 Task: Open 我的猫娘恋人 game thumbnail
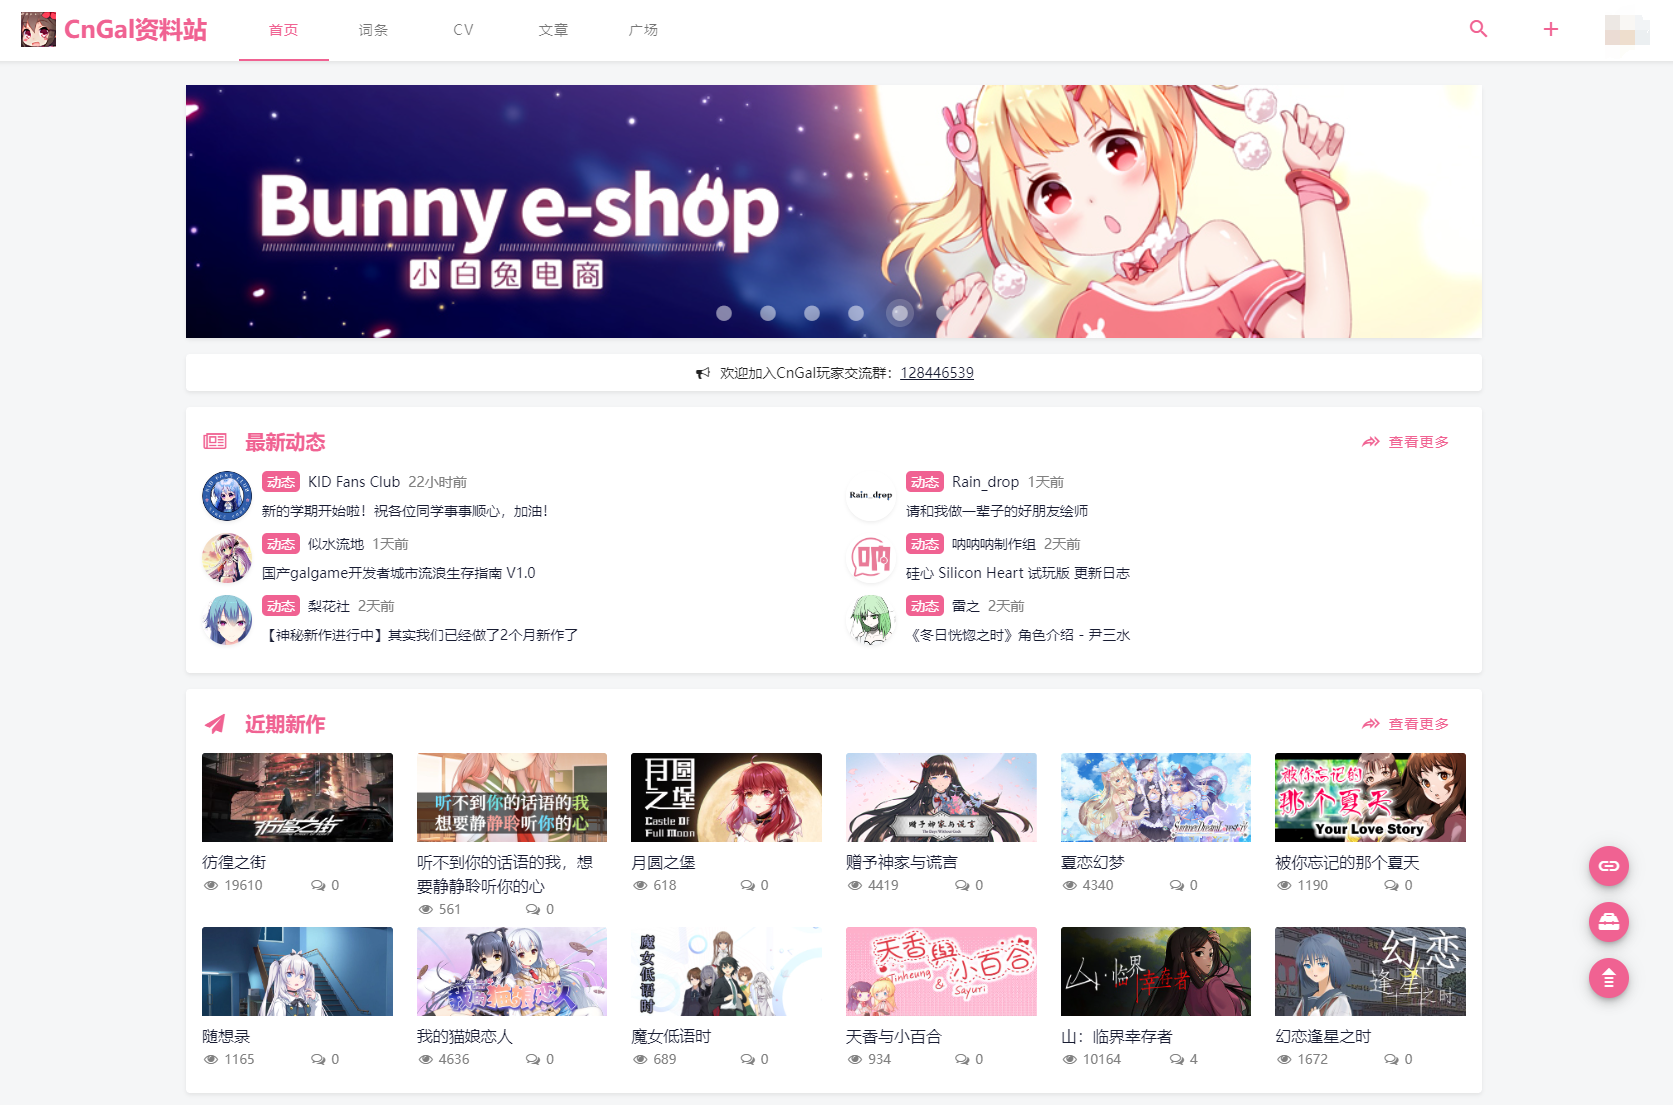[x=512, y=971]
